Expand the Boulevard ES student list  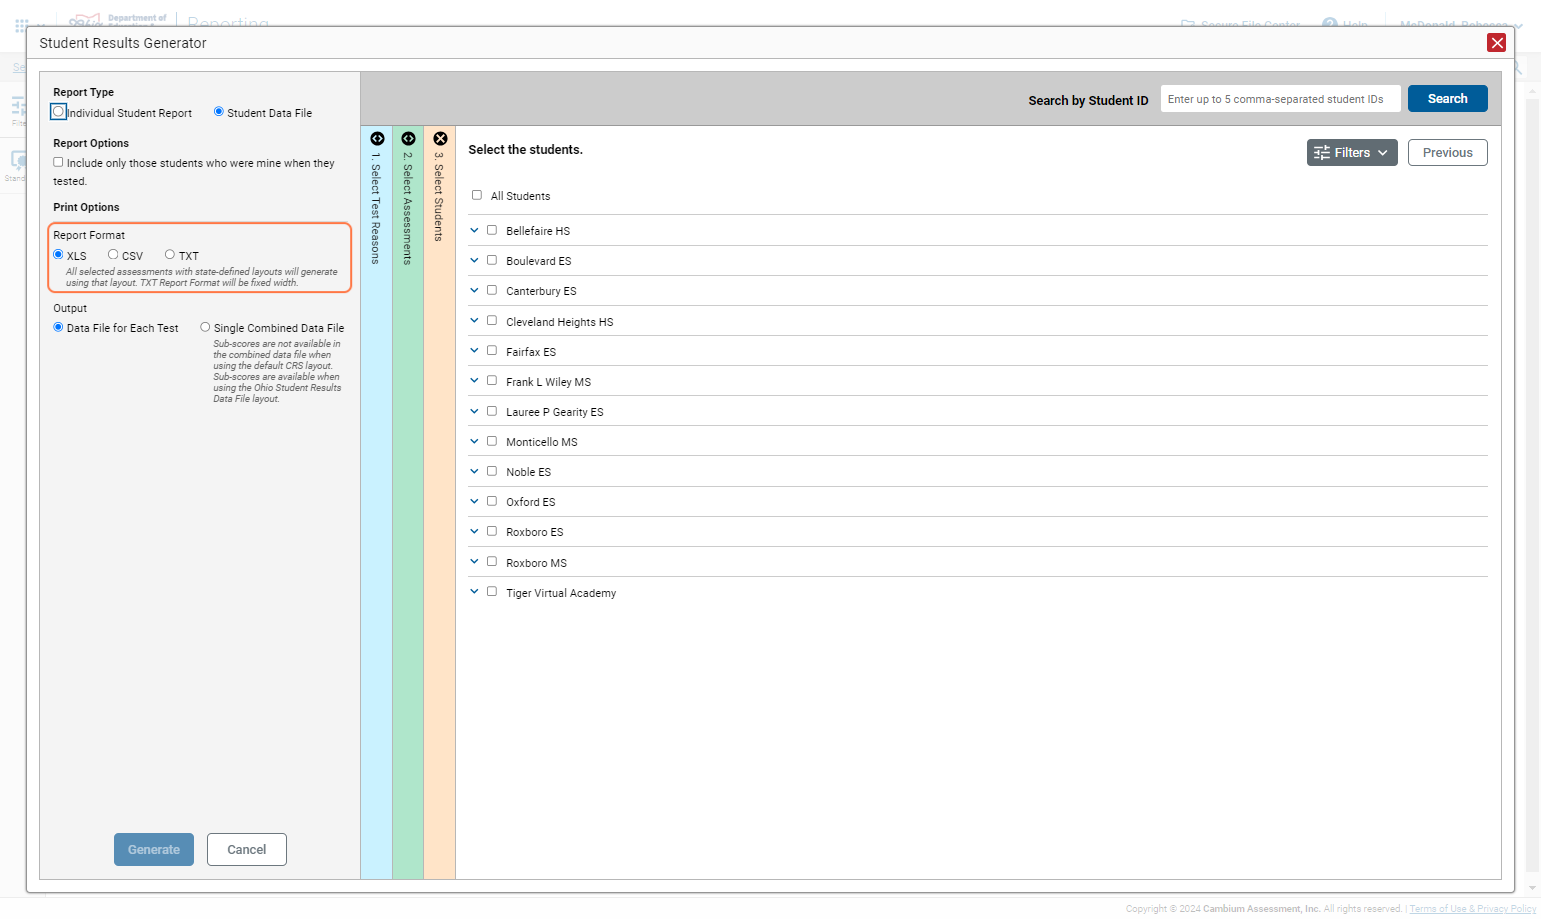point(474,260)
